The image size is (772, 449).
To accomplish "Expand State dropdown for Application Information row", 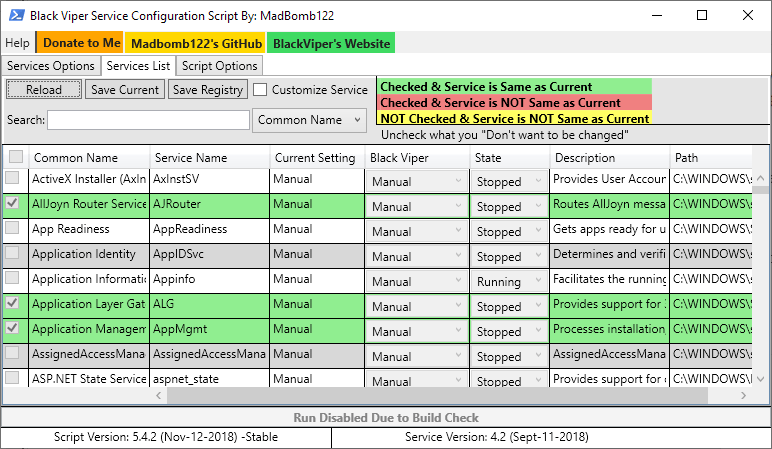I will pyautogui.click(x=508, y=282).
